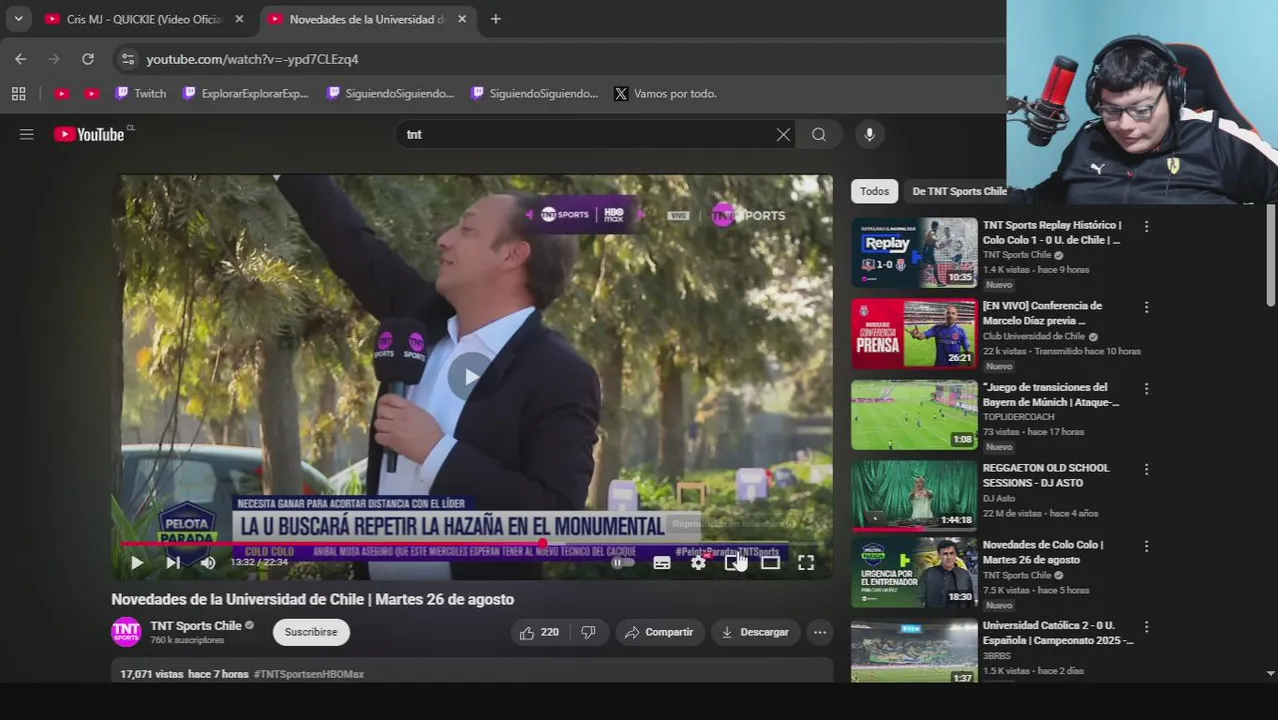Mute the video volume

[x=208, y=563]
